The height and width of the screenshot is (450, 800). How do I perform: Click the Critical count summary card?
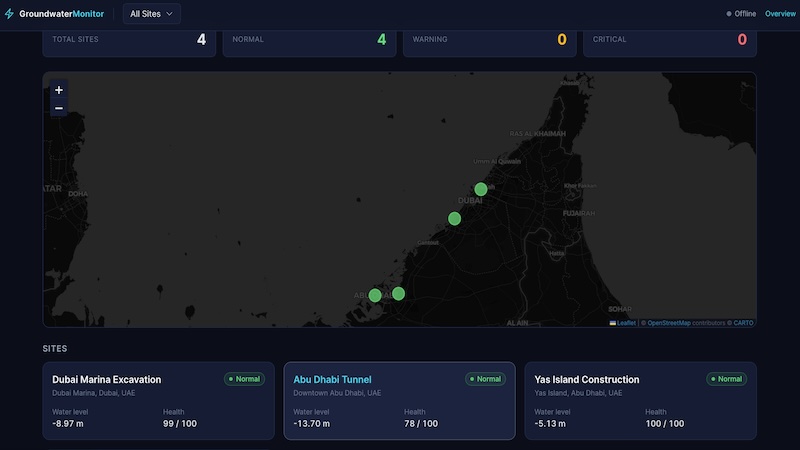(670, 43)
